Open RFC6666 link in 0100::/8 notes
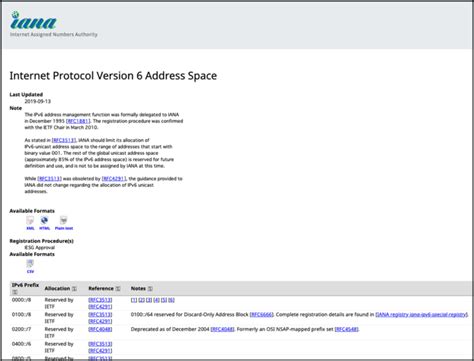474x361 pixels. point(262,315)
